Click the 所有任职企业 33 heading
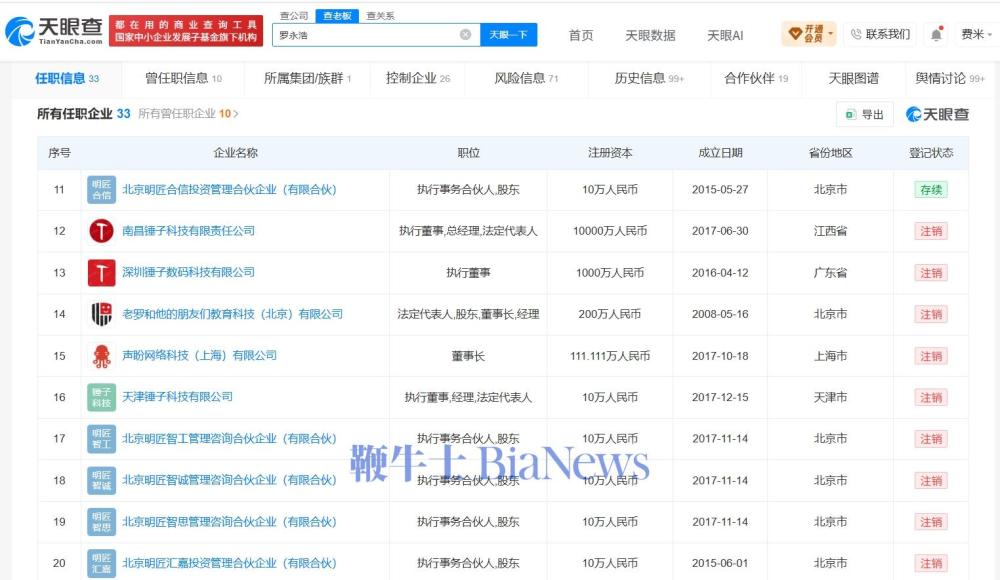 84,114
